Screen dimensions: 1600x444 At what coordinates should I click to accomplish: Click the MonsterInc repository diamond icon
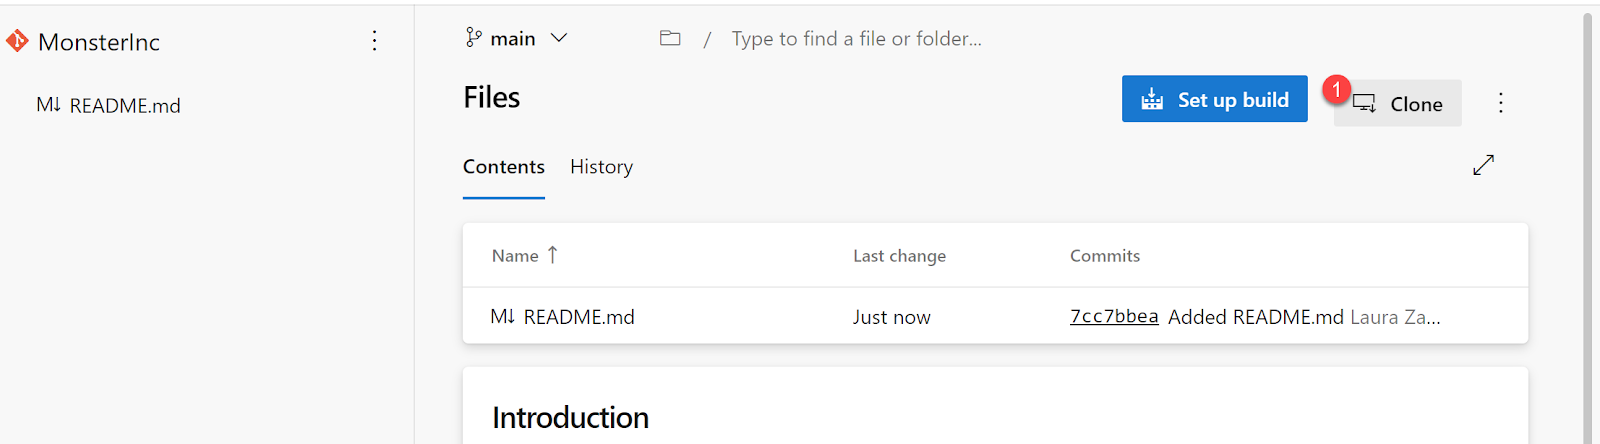pyautogui.click(x=17, y=41)
